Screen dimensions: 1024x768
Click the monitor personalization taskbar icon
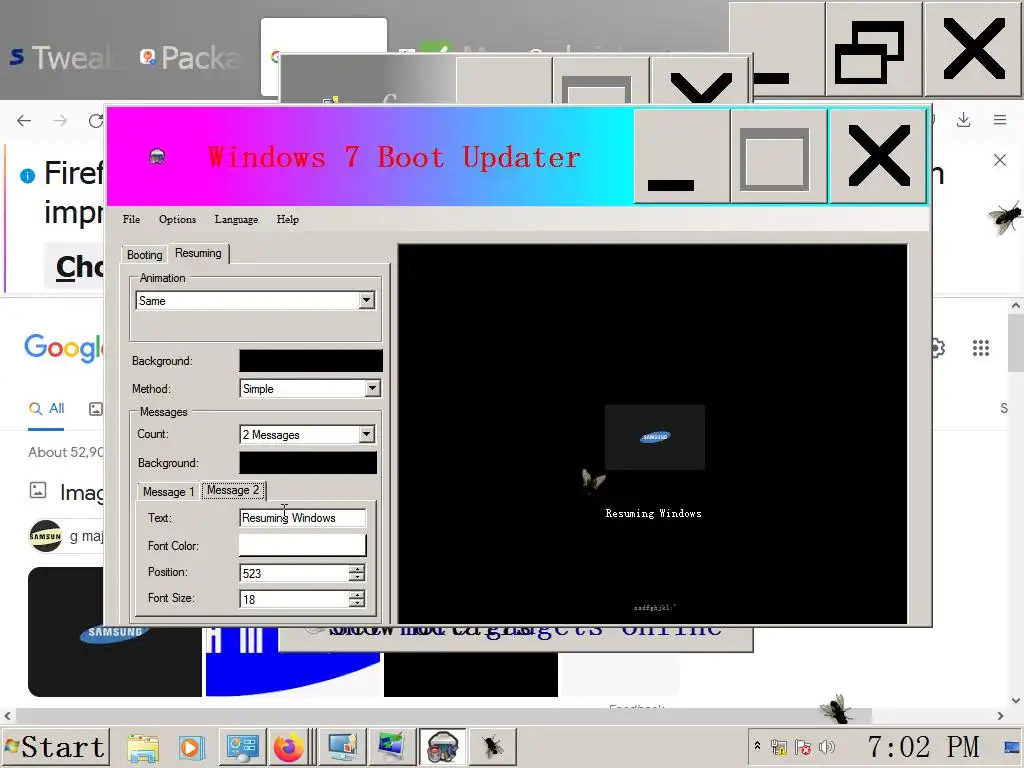[342, 747]
